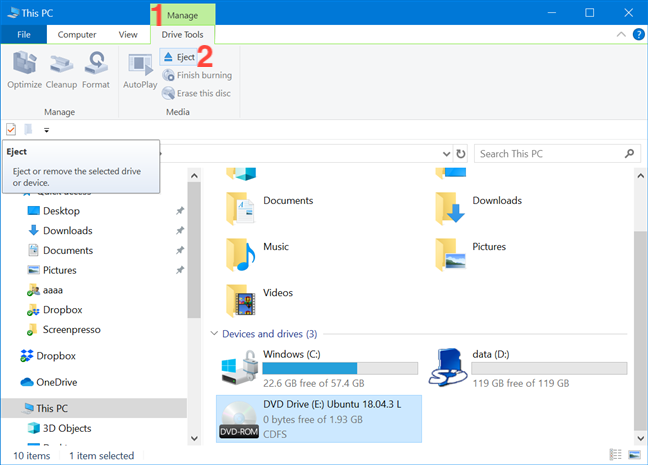The height and width of the screenshot is (465, 648).
Task: Open Help with the question mark icon
Action: point(638,34)
